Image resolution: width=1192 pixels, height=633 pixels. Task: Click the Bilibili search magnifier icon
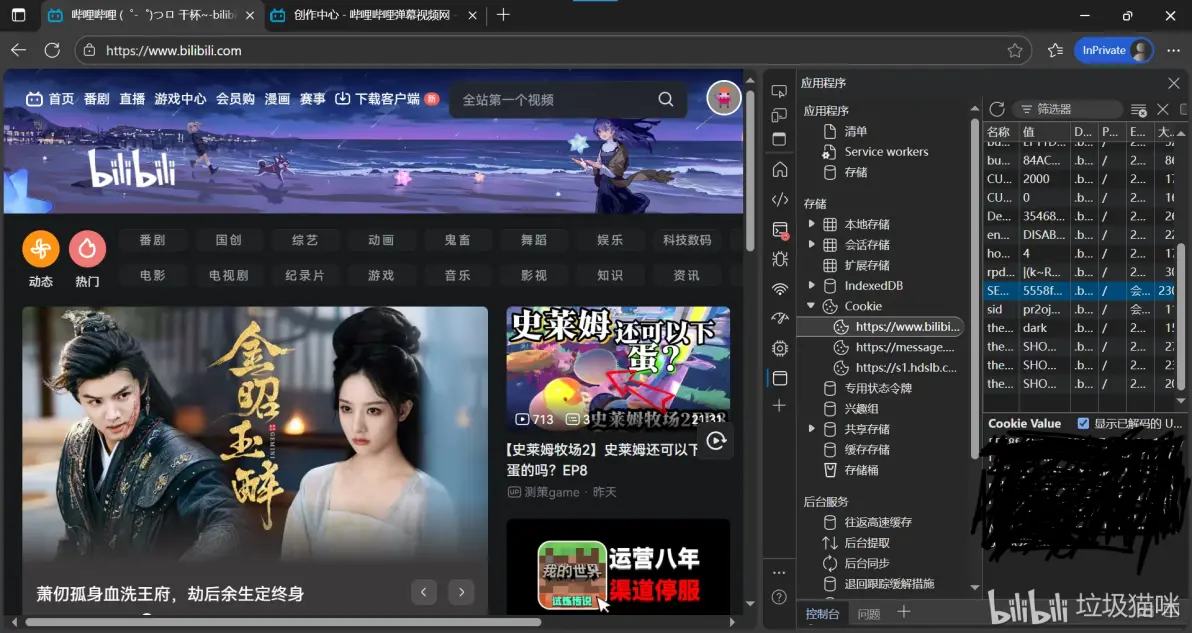(x=666, y=100)
